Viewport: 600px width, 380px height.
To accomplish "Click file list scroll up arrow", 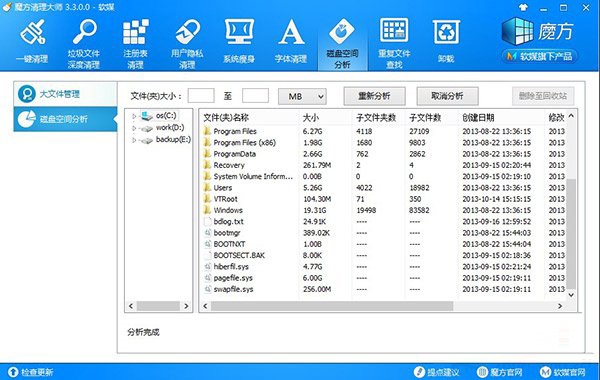I will point(571,116).
